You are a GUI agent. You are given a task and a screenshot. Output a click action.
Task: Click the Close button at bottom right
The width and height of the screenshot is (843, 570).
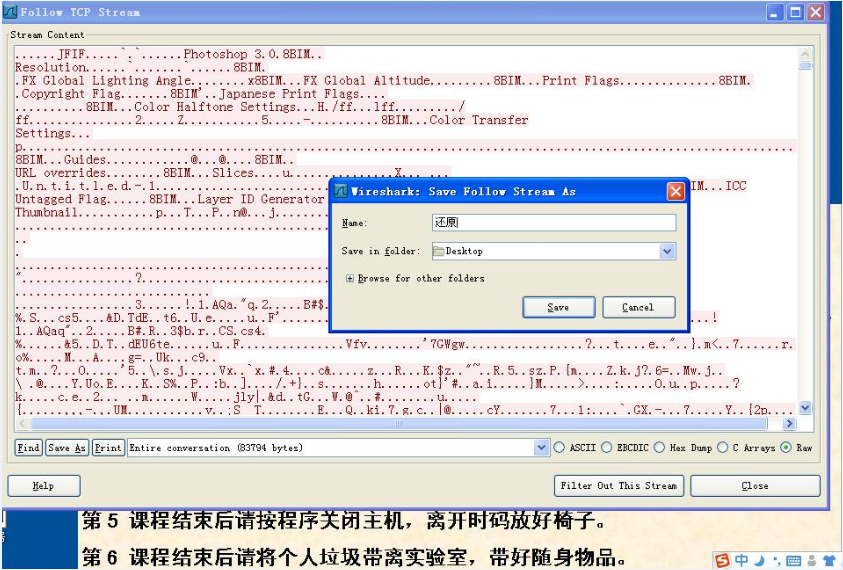pyautogui.click(x=755, y=486)
